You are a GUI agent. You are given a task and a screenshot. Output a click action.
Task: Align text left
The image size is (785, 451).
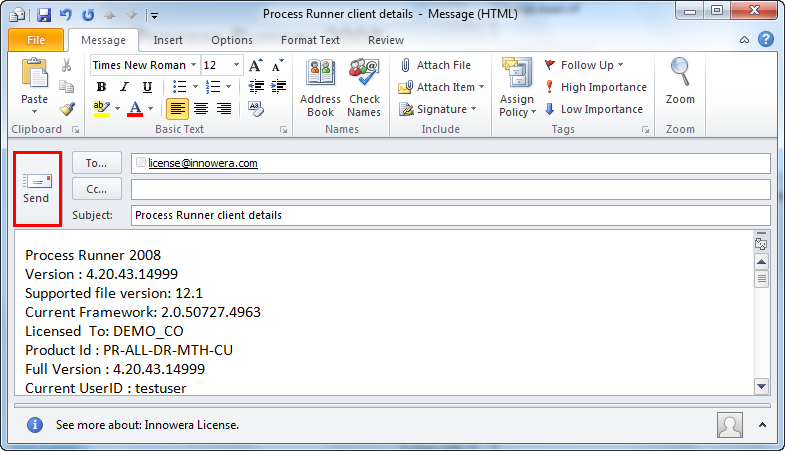point(177,109)
